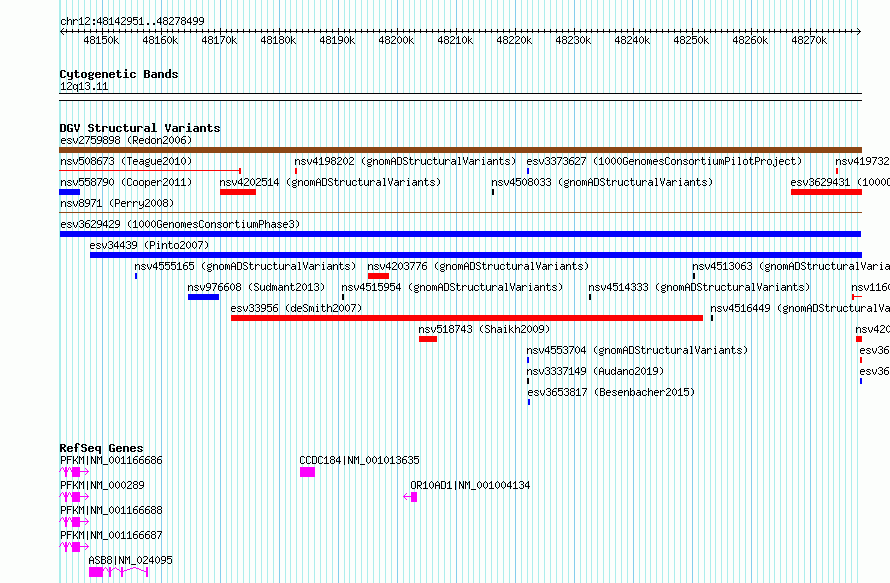Click the CCDC184 gene exon block
890x583 pixels.
point(307,472)
